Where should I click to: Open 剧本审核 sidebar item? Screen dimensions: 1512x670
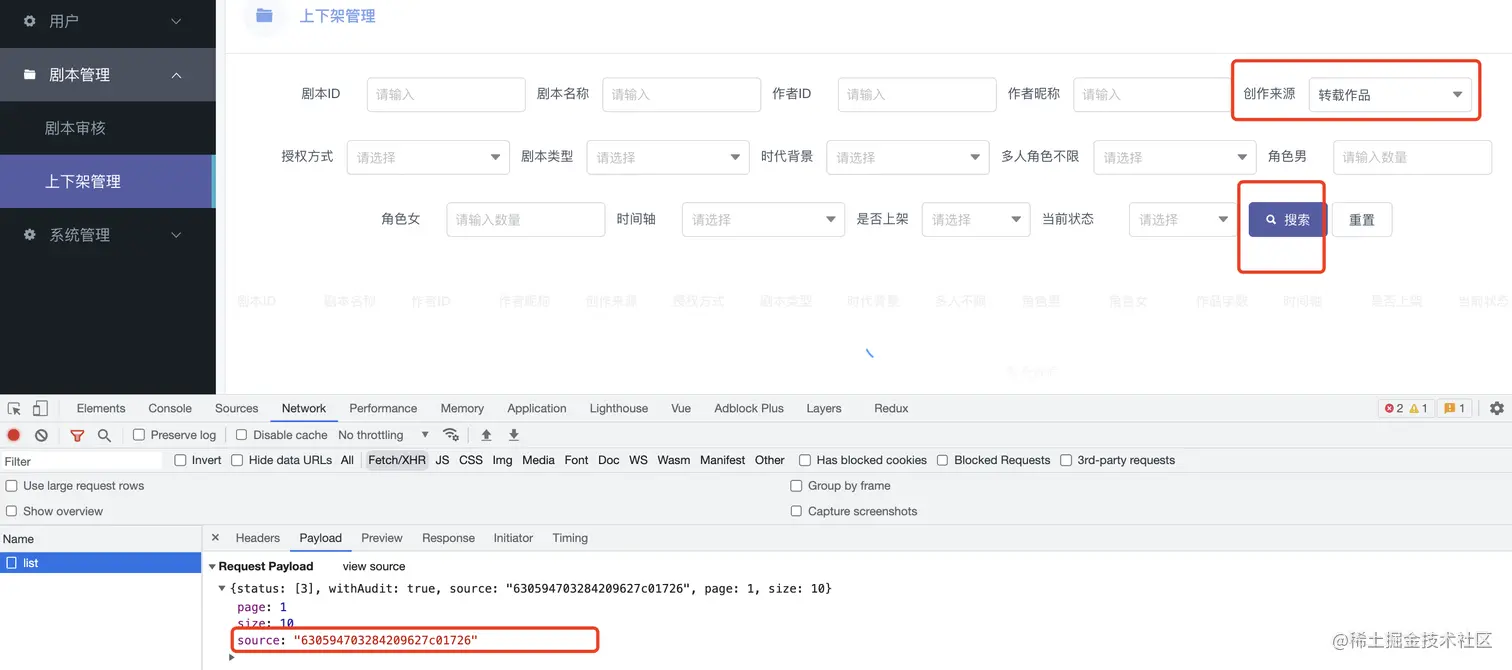tap(107, 128)
